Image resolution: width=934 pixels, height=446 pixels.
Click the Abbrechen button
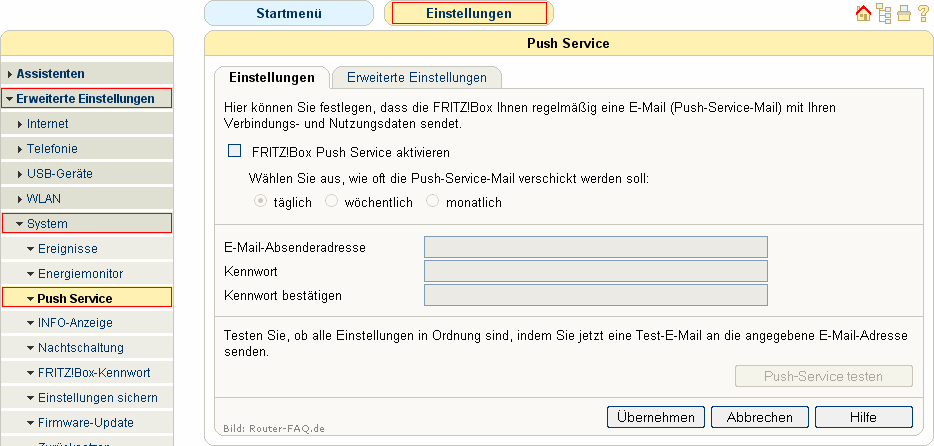[759, 417]
